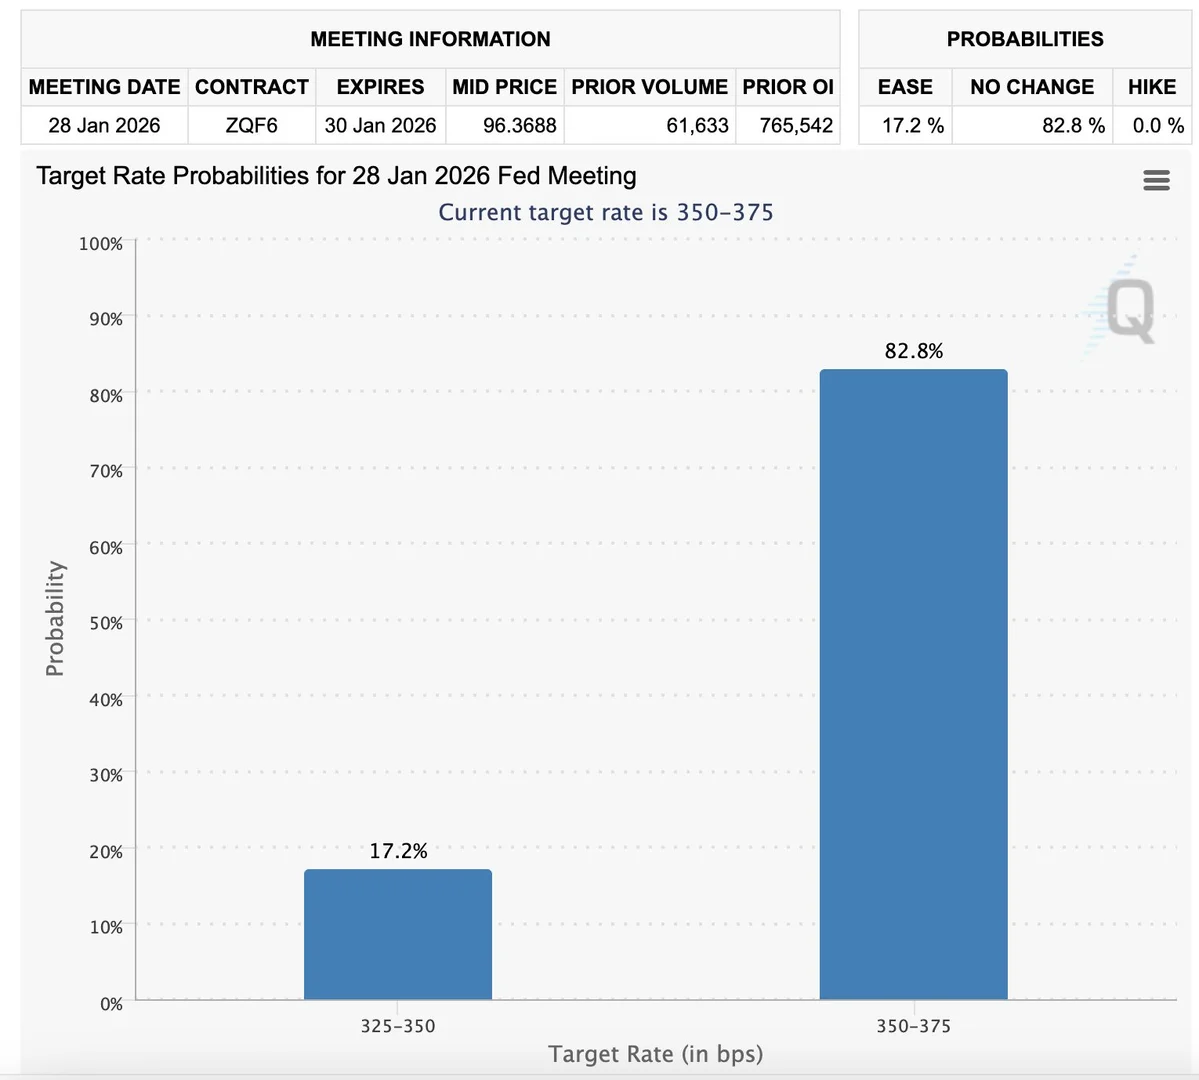
Task: Click the QuikStrike watermark logo
Action: pos(1125,310)
